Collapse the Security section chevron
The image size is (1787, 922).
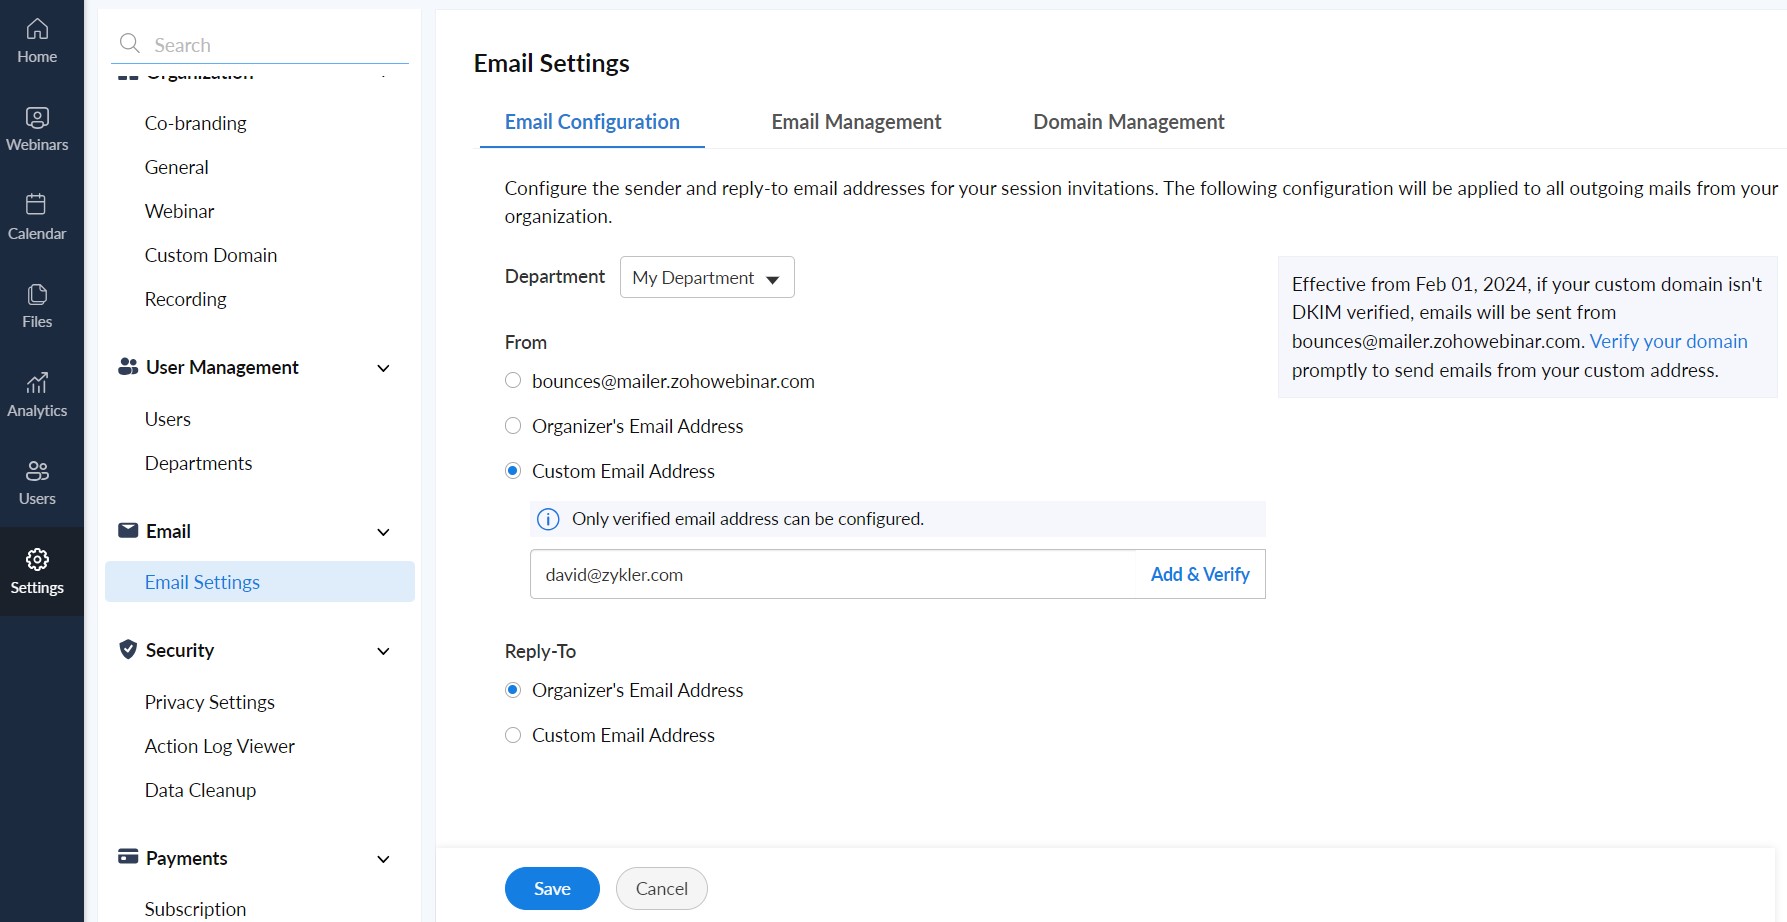(383, 651)
